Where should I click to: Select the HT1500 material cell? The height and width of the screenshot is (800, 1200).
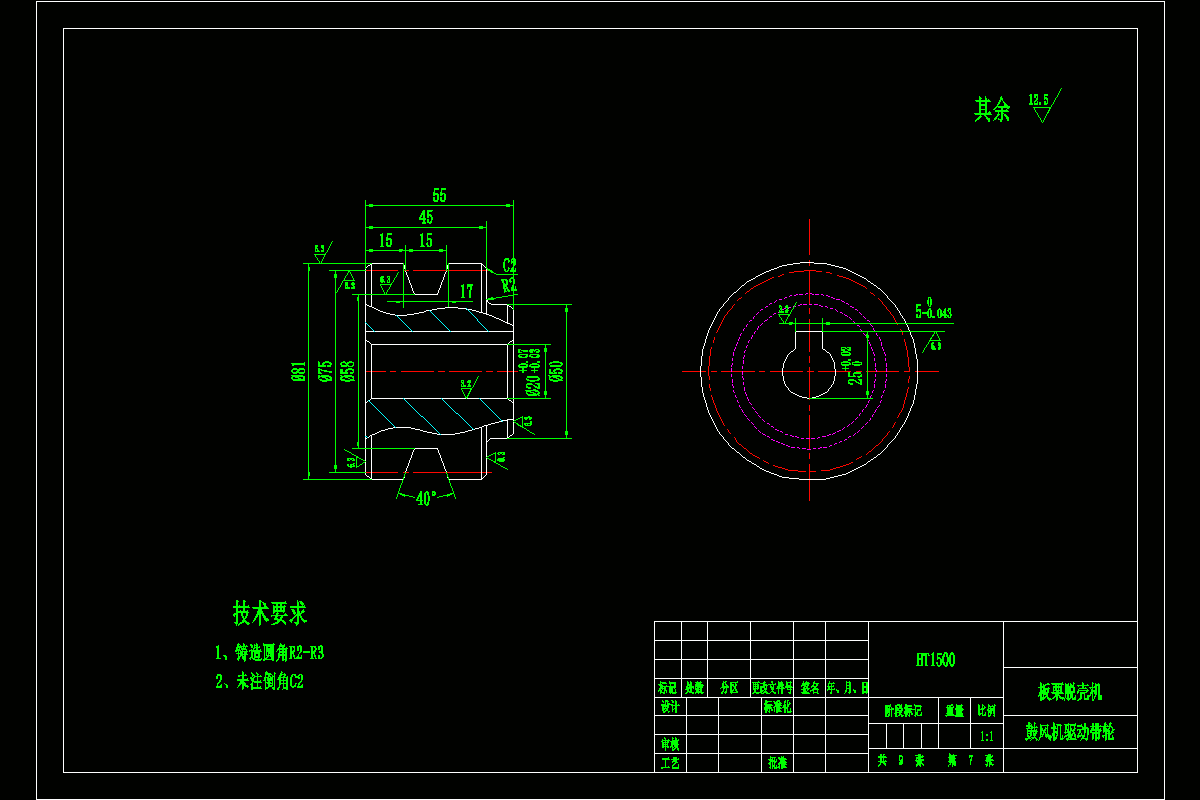pyautogui.click(x=935, y=660)
